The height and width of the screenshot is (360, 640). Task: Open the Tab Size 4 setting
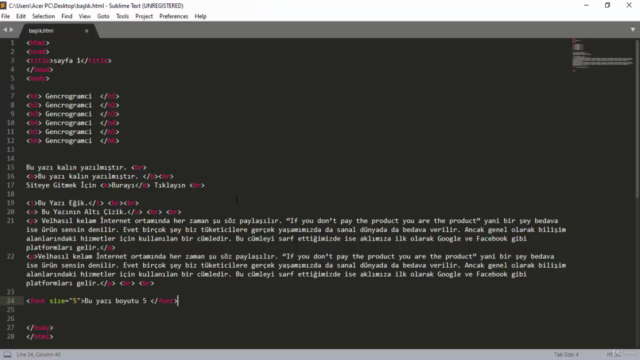point(566,354)
